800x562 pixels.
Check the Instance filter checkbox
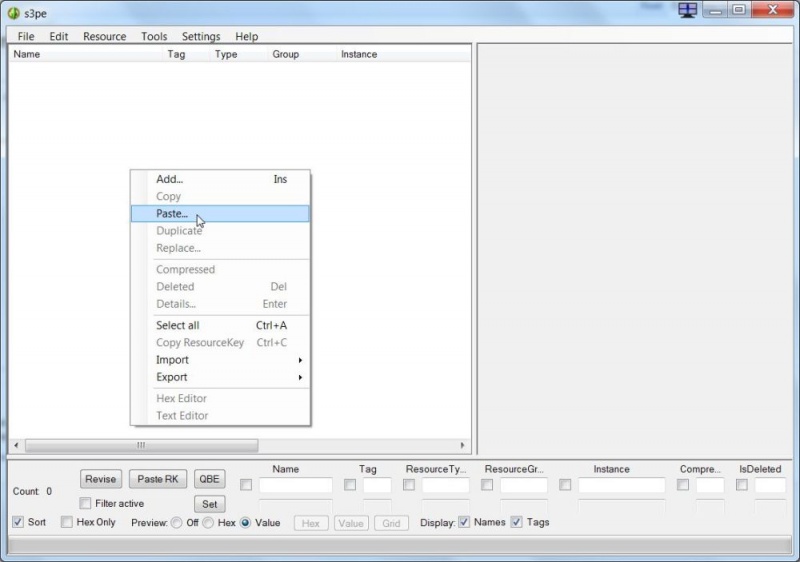[565, 484]
